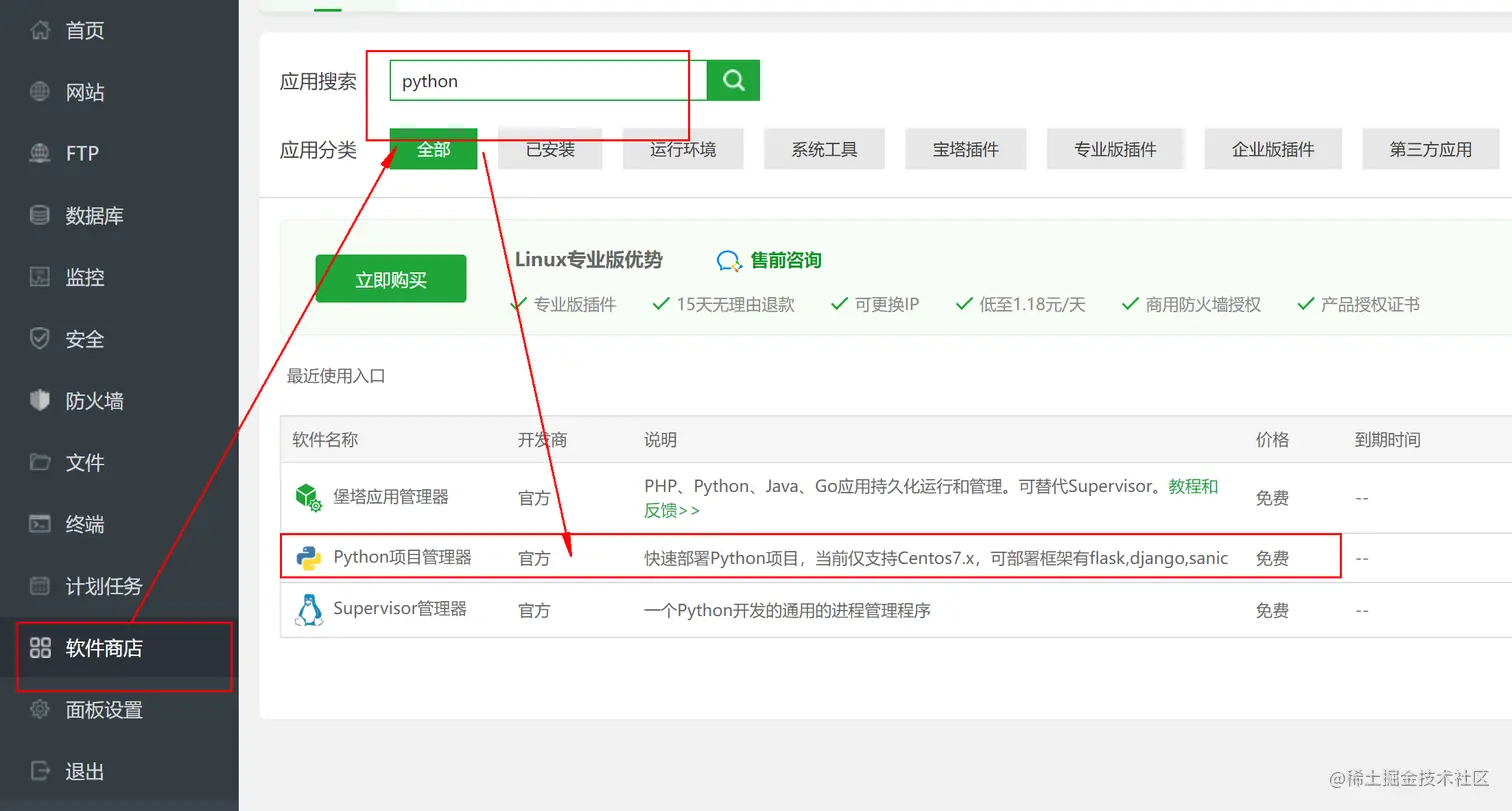Select the 已安装 category filter
The width and height of the screenshot is (1512, 811).
(550, 149)
